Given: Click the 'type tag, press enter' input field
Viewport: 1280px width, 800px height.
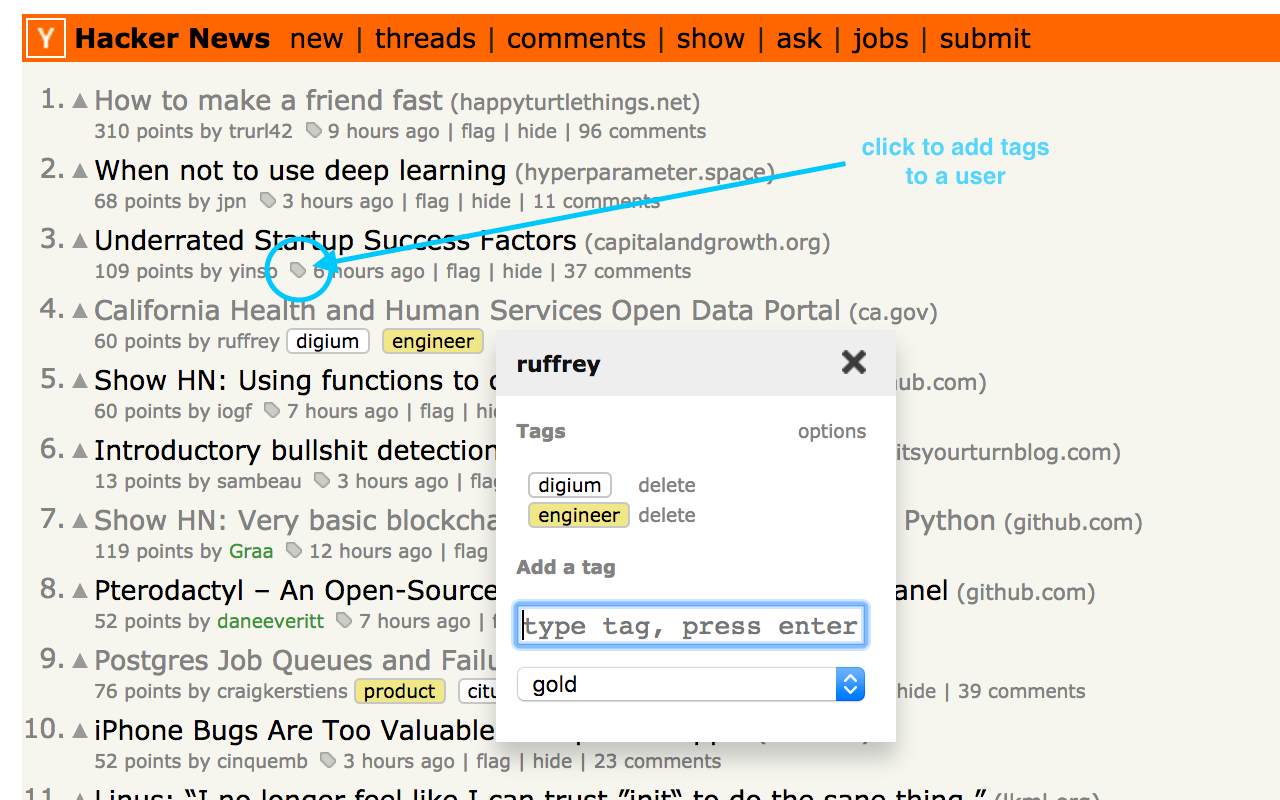Looking at the screenshot, I should click(690, 625).
